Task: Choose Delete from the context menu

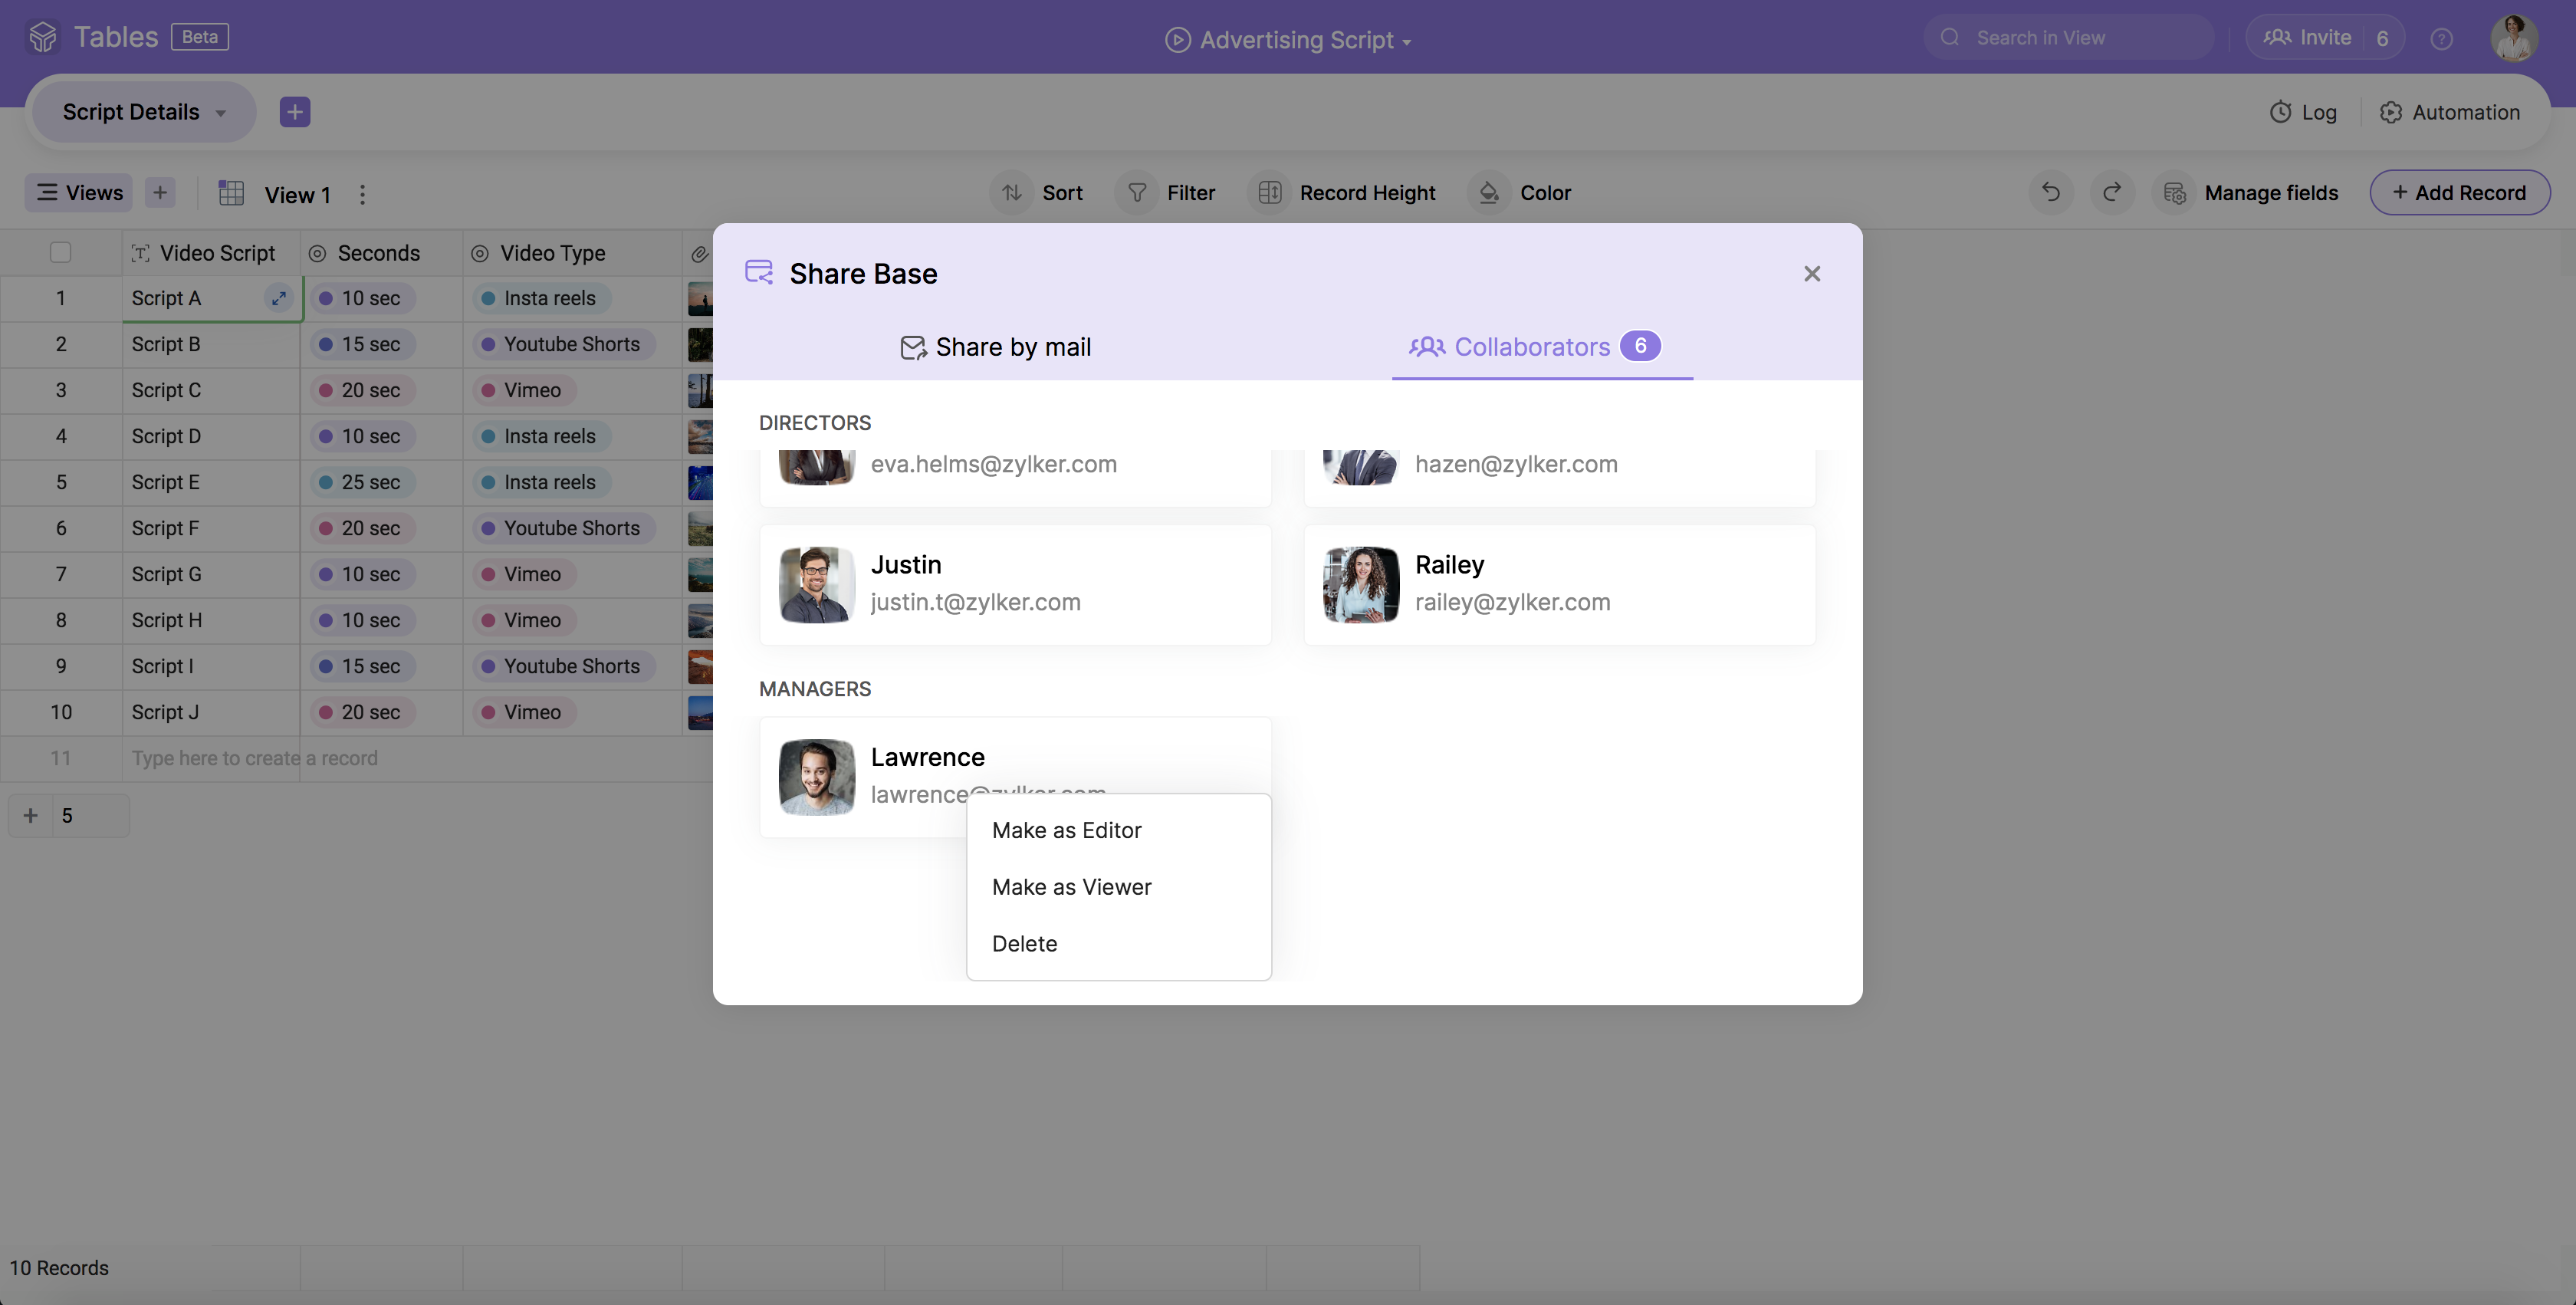Action: [x=1024, y=943]
